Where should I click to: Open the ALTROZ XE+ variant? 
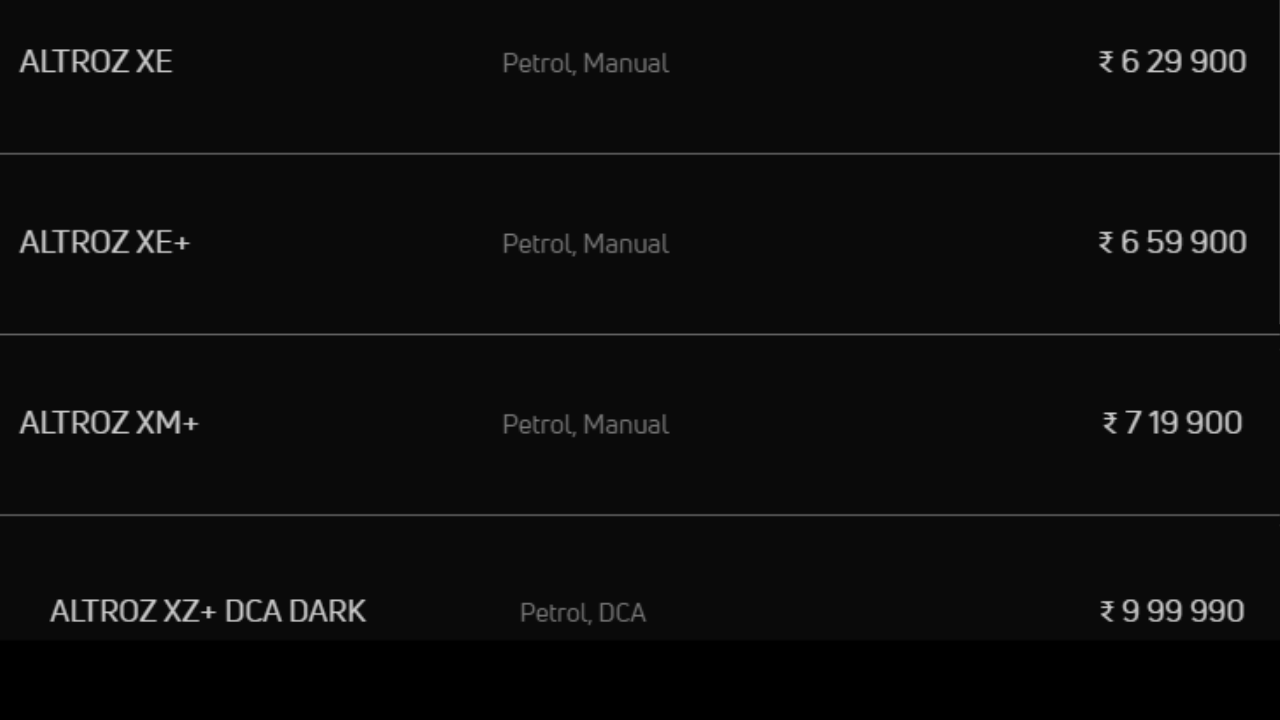coord(104,243)
